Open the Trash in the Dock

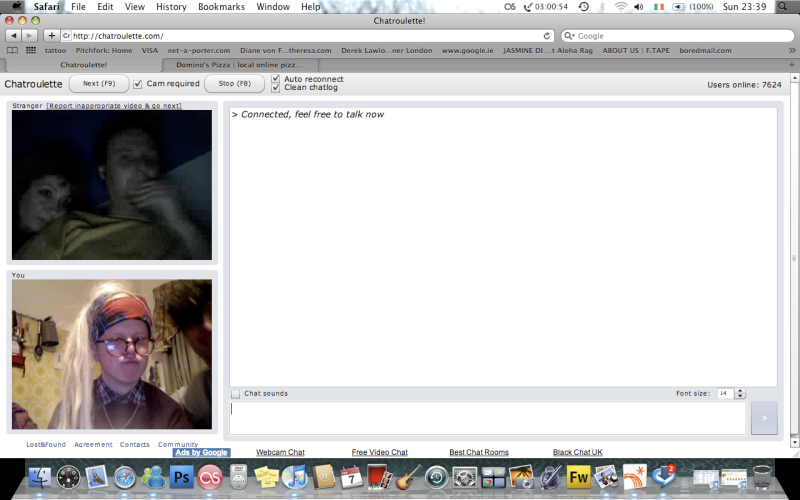click(762, 478)
